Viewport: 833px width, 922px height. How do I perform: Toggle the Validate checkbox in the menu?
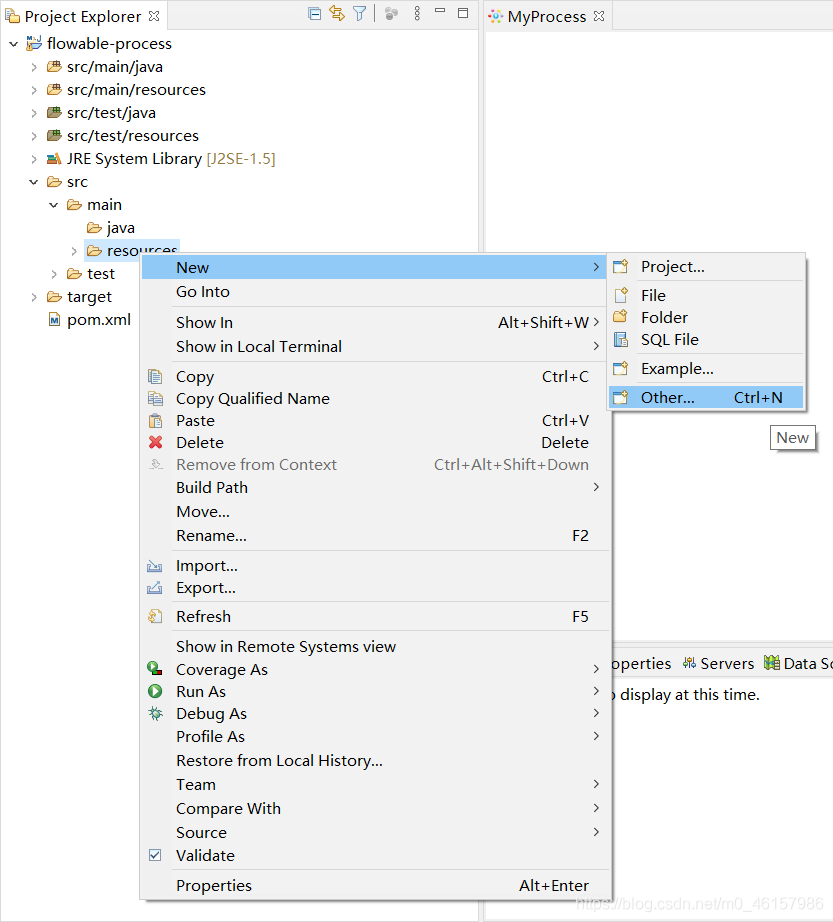tap(155, 855)
